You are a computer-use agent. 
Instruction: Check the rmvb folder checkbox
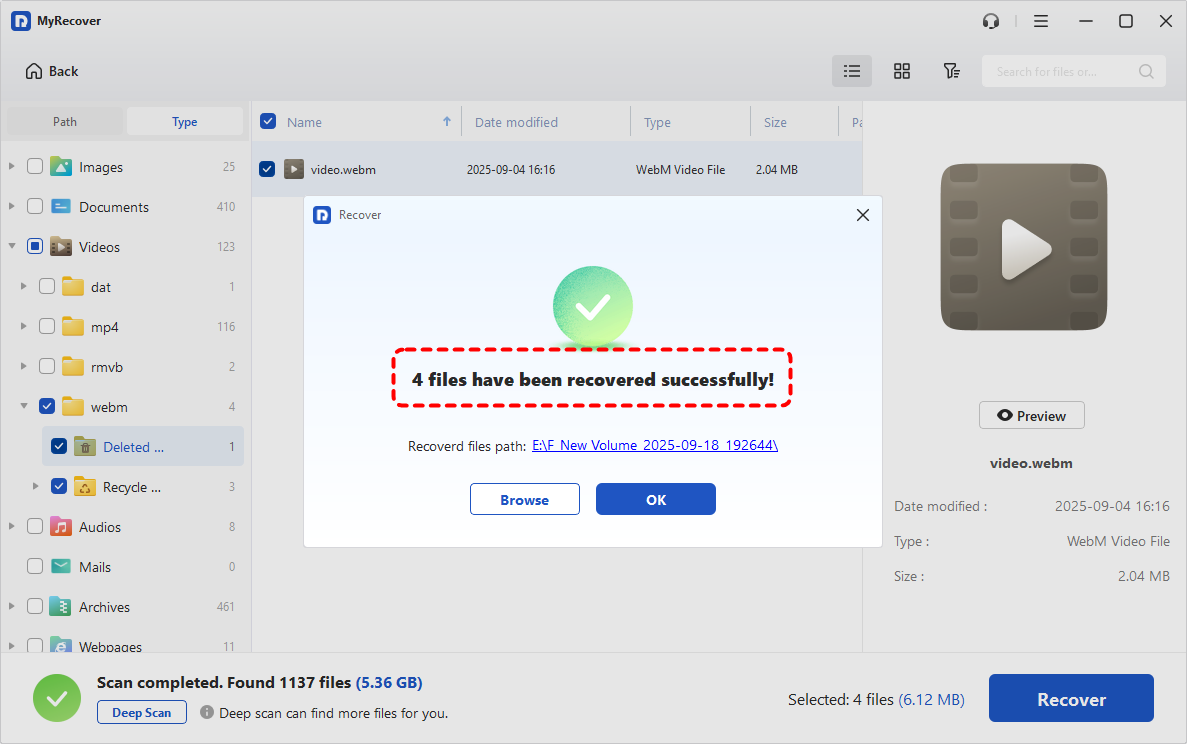tap(47, 366)
